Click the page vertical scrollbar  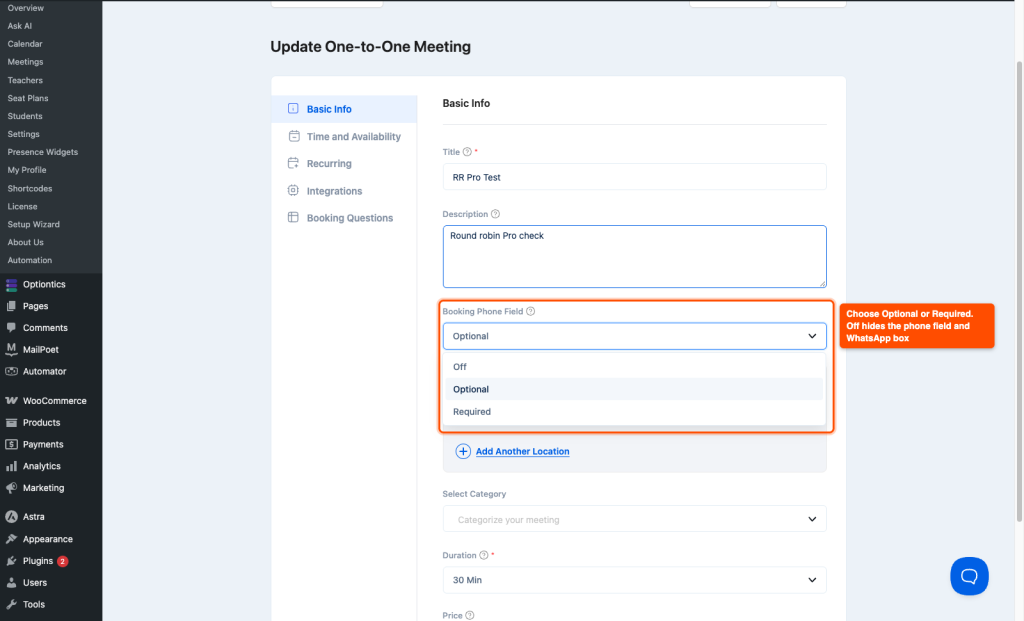[1019, 292]
